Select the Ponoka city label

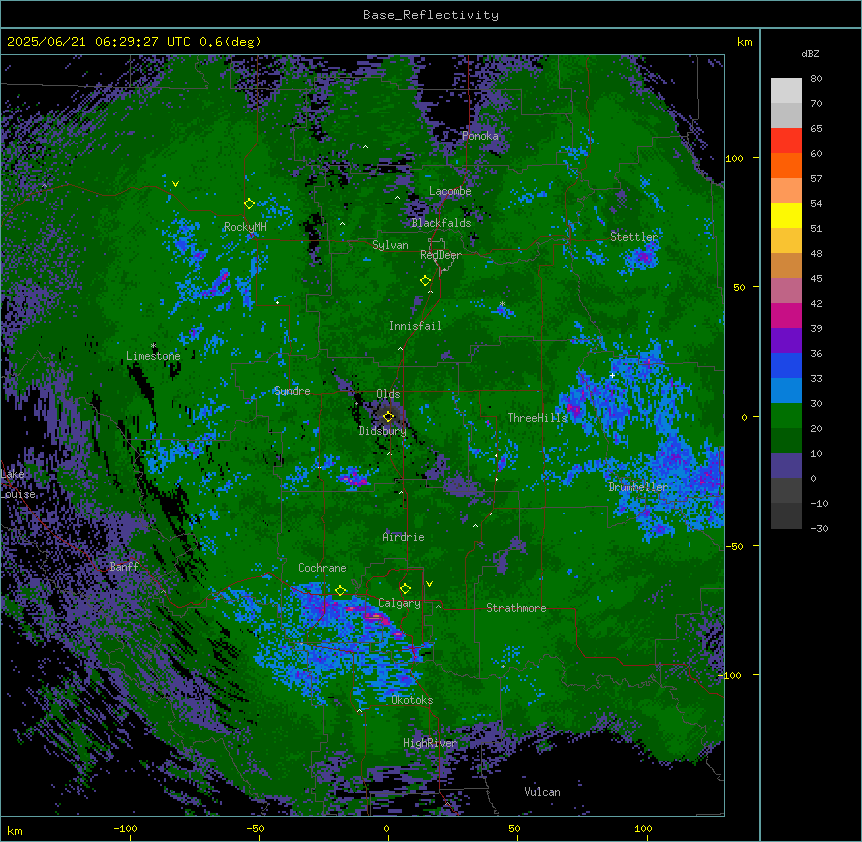pos(480,136)
